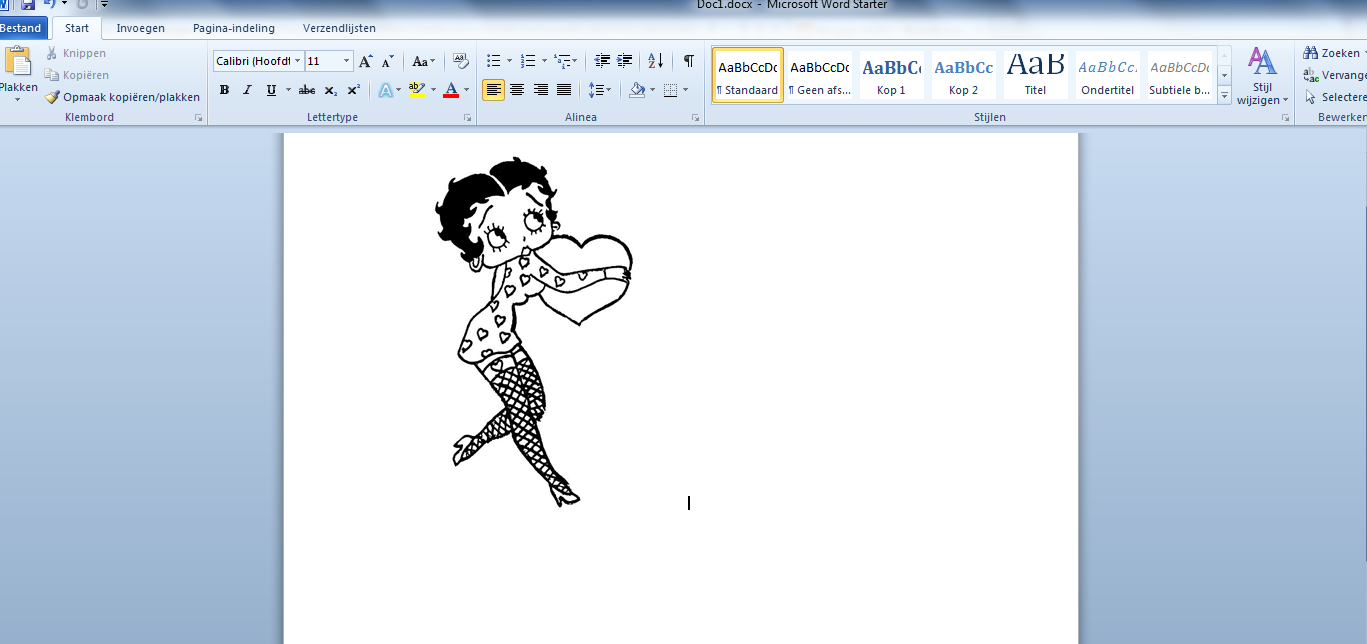Click the shading paint bucket icon
Viewport: 1367px width, 644px height.
point(637,90)
